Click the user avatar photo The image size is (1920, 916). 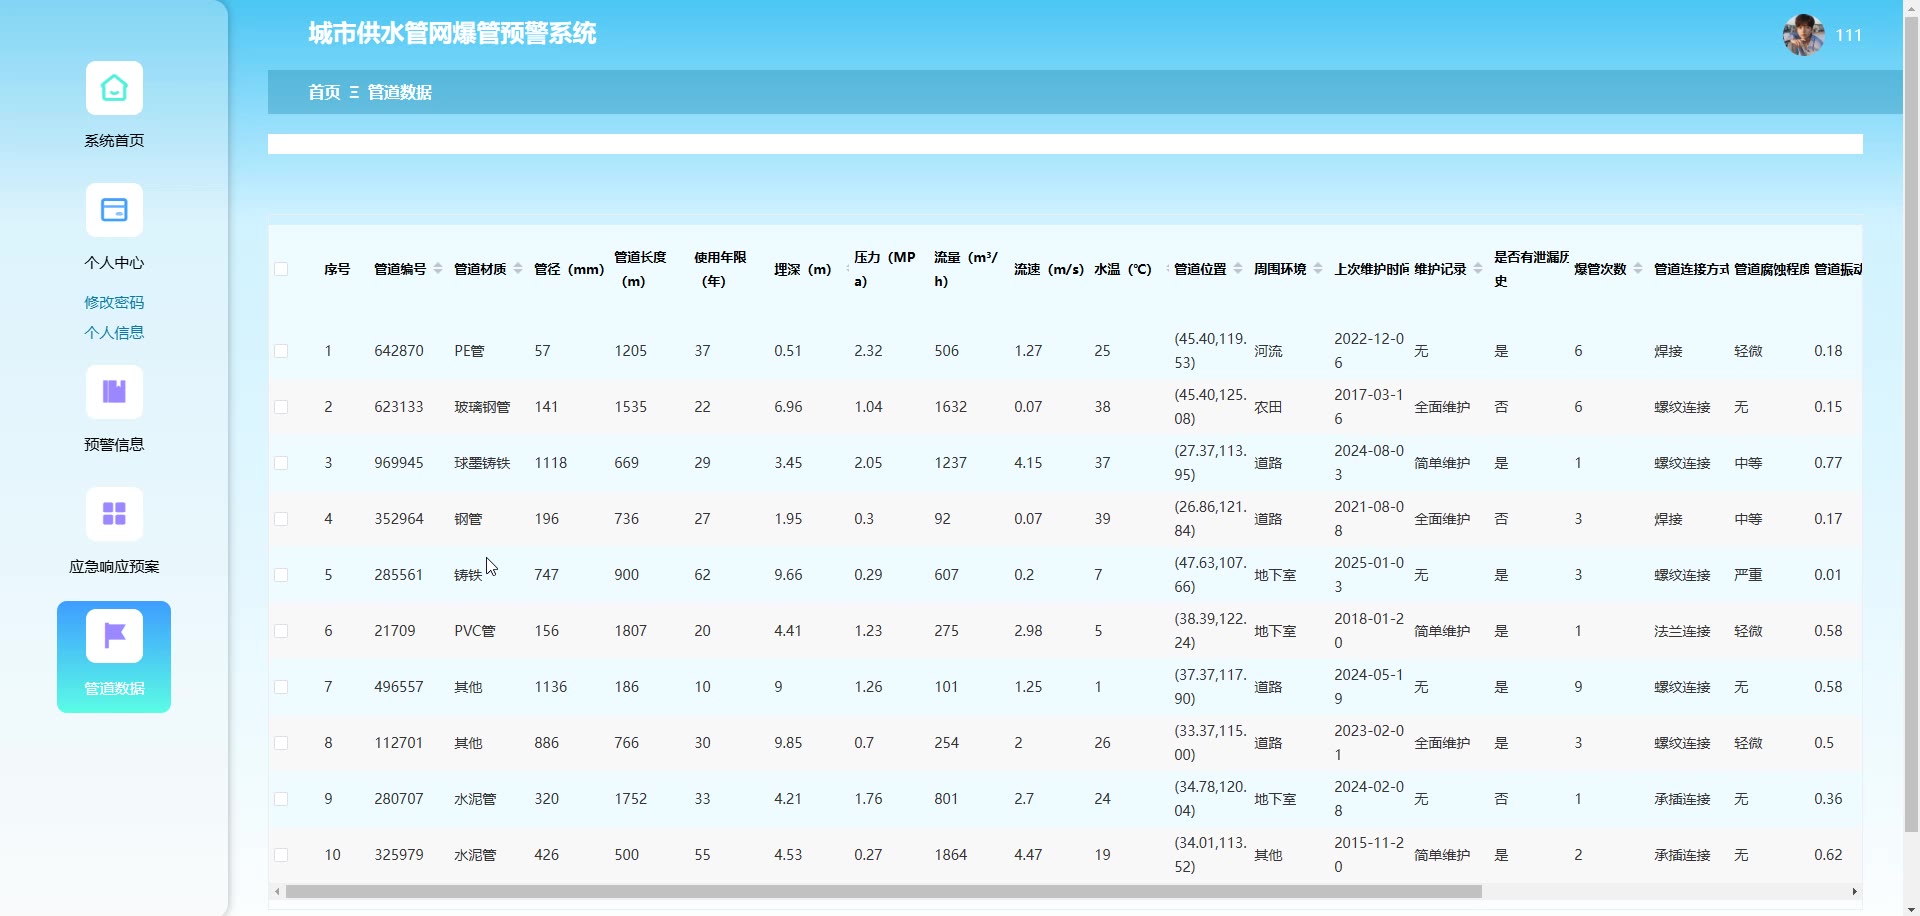tap(1804, 35)
